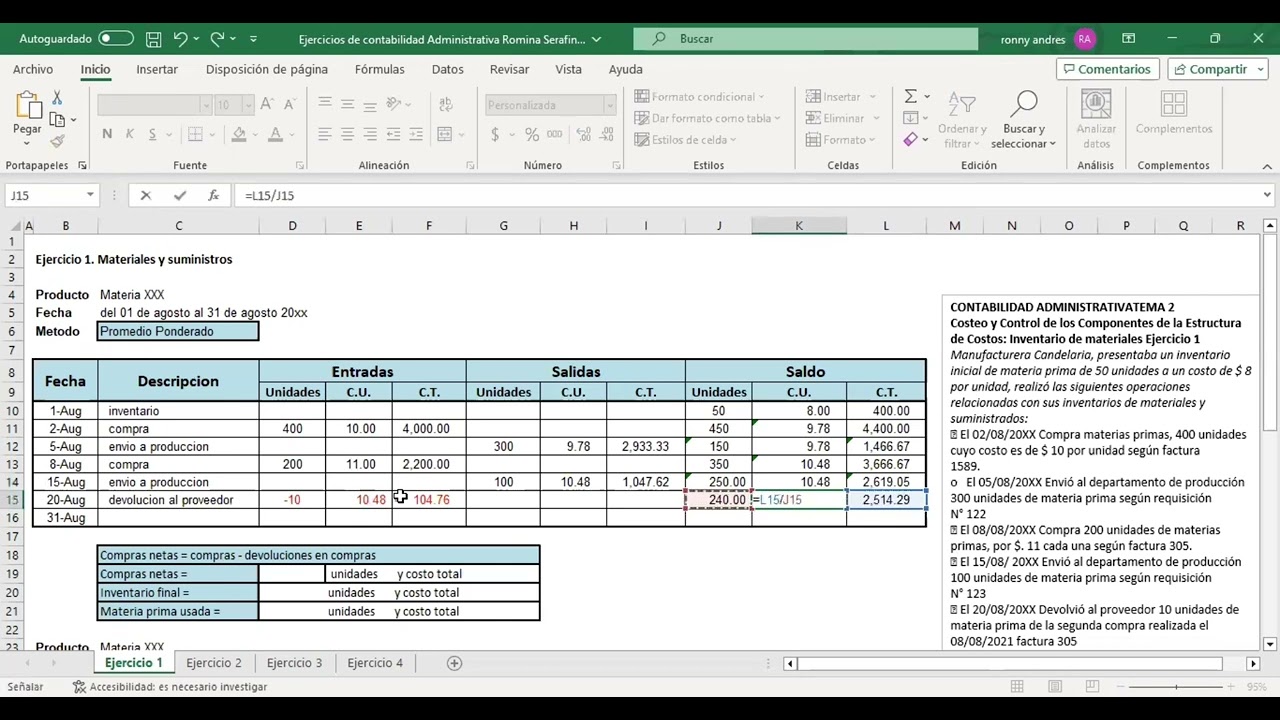
Task: Open the Formato condicional dropdown
Action: click(x=699, y=97)
